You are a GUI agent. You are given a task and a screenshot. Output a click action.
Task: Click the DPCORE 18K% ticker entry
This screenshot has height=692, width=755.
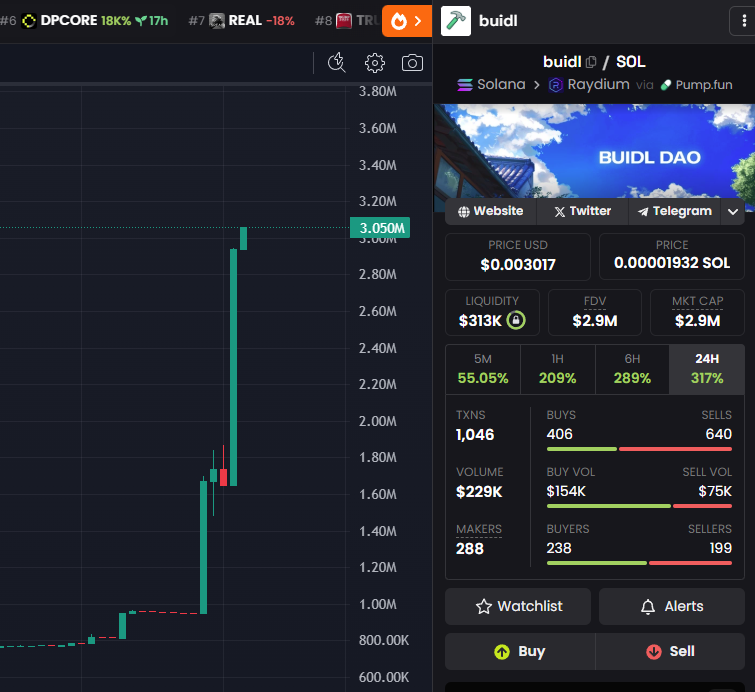tap(84, 21)
